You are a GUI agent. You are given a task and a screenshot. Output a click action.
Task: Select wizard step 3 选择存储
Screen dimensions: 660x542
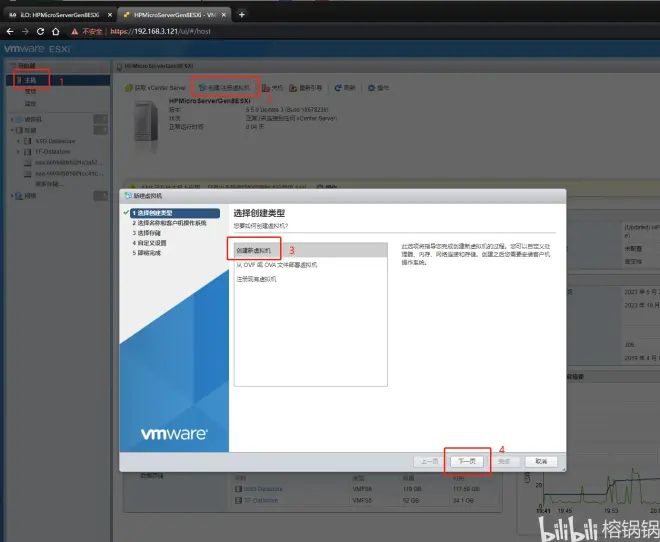(x=146, y=233)
